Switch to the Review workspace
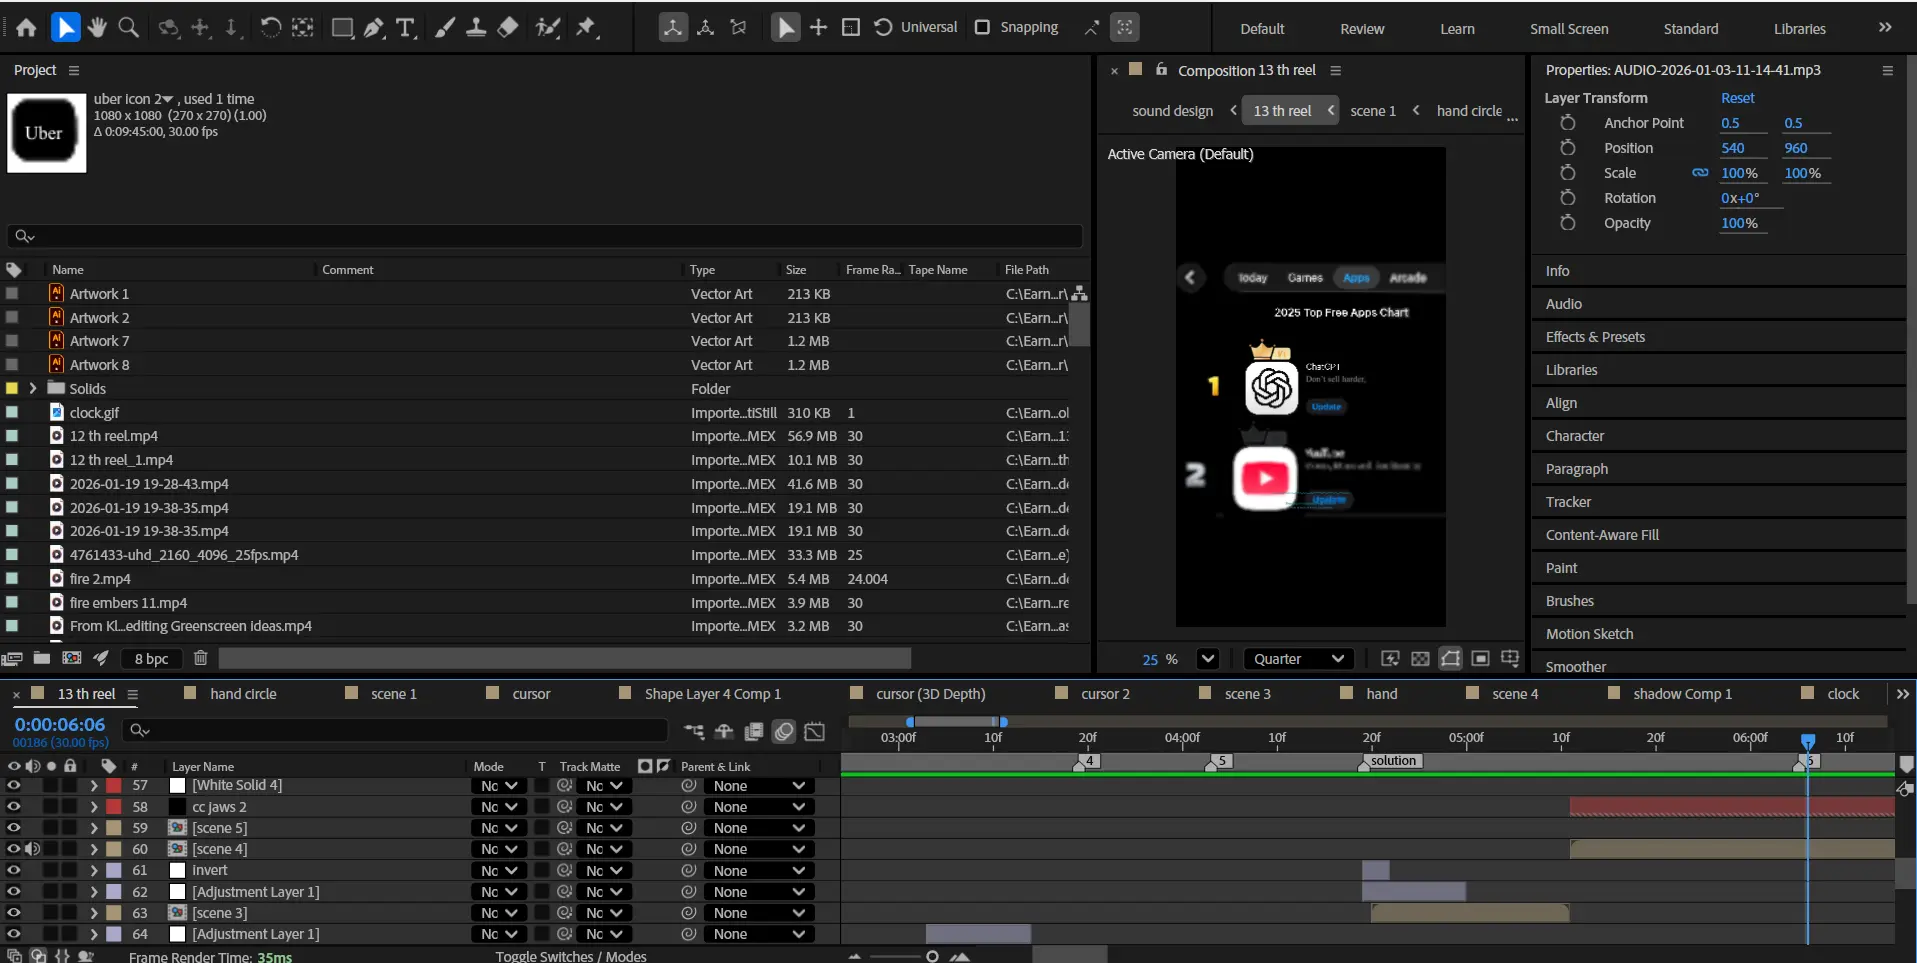This screenshot has height=963, width=1917. tap(1361, 29)
